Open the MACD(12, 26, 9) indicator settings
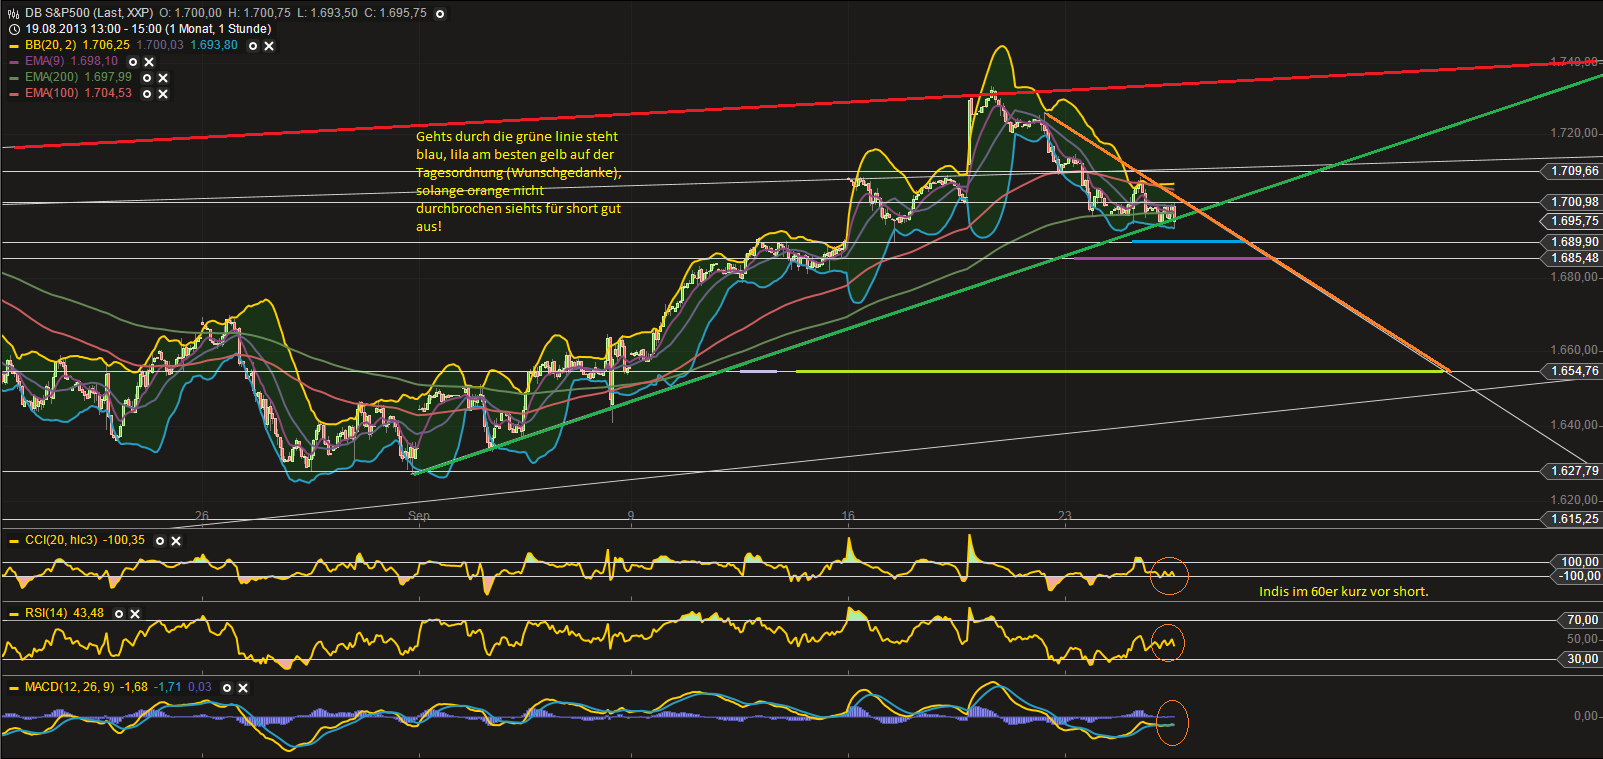 [x=227, y=687]
